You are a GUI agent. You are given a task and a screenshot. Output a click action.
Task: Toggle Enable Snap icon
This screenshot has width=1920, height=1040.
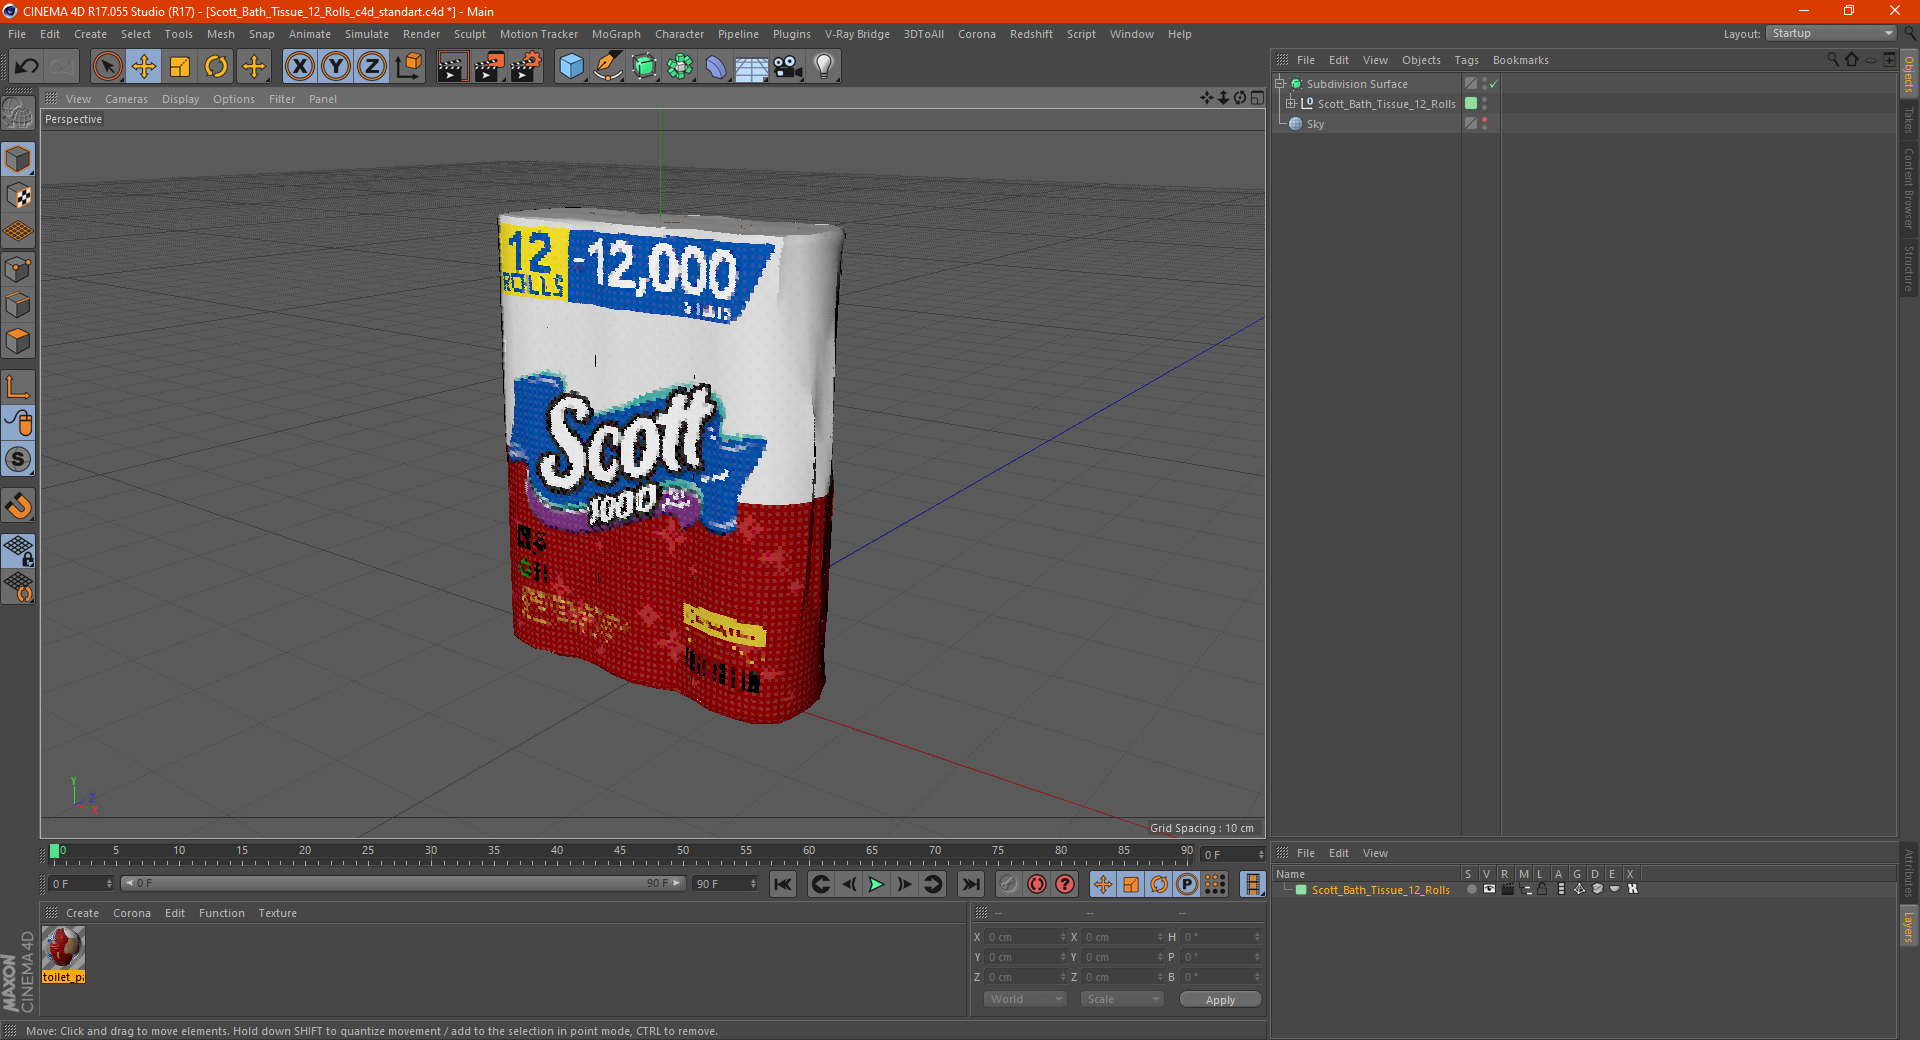[x=18, y=506]
